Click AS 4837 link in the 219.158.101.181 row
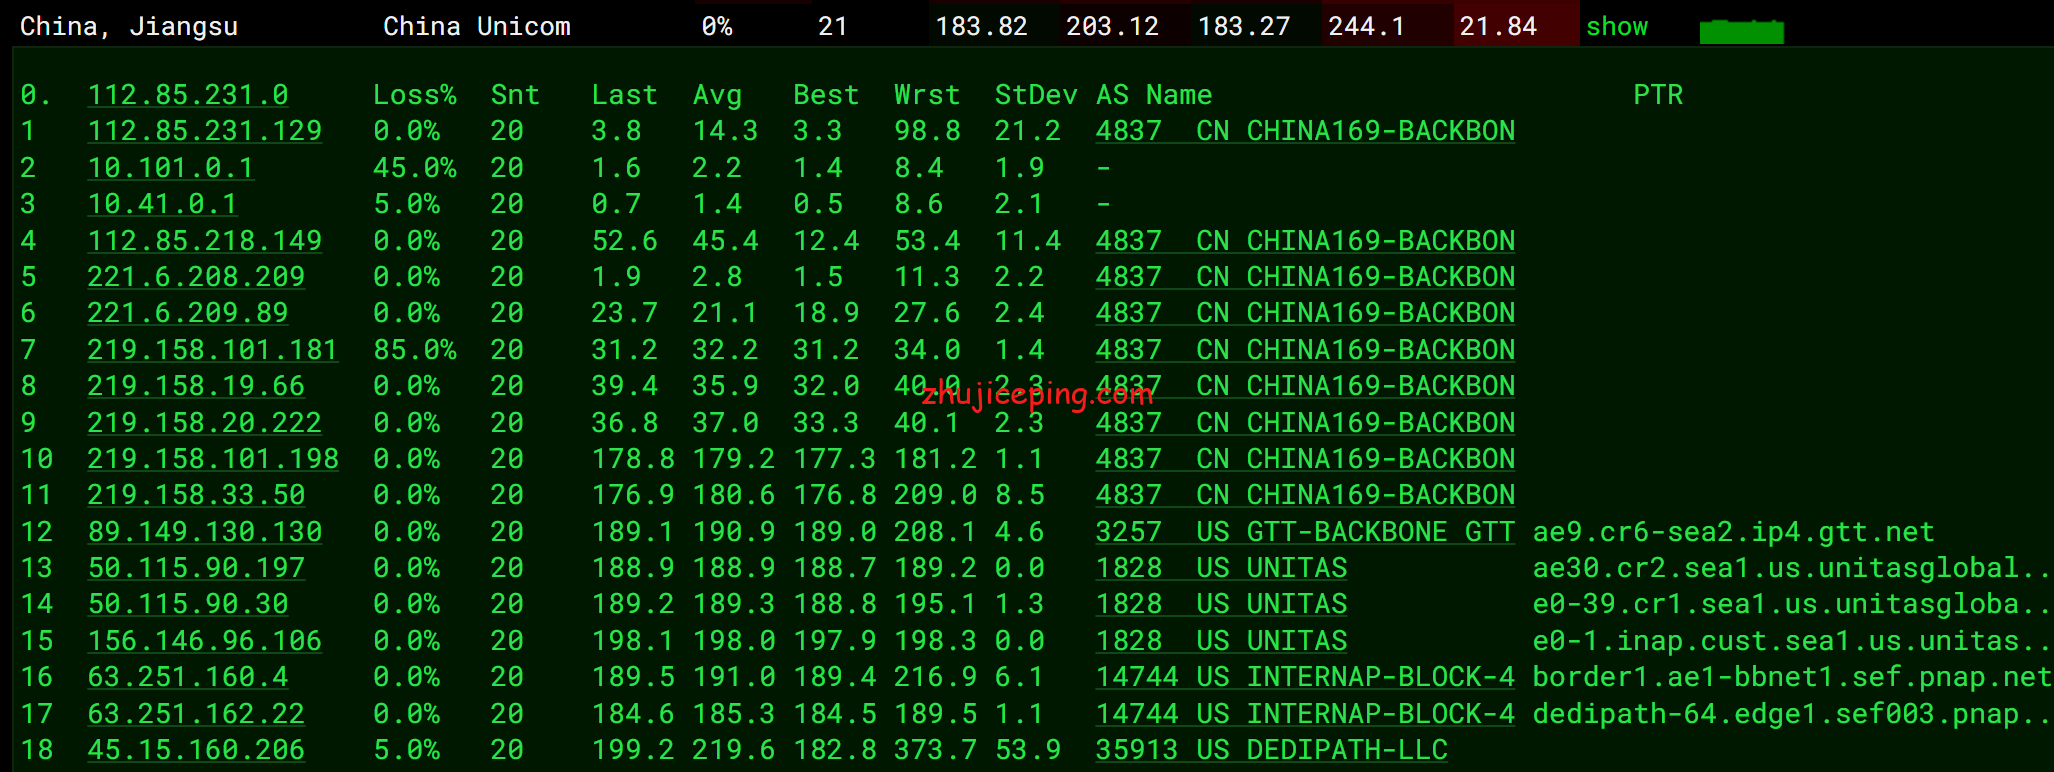2054x772 pixels. pyautogui.click(x=1305, y=350)
